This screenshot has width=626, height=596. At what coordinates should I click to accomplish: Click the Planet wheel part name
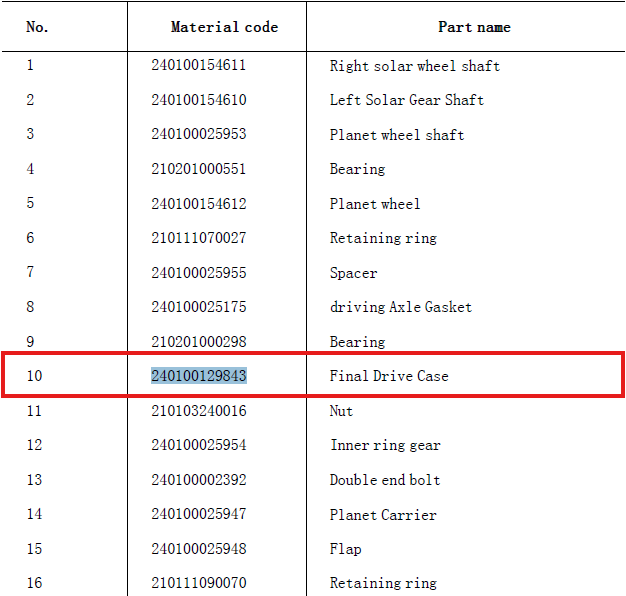374,204
